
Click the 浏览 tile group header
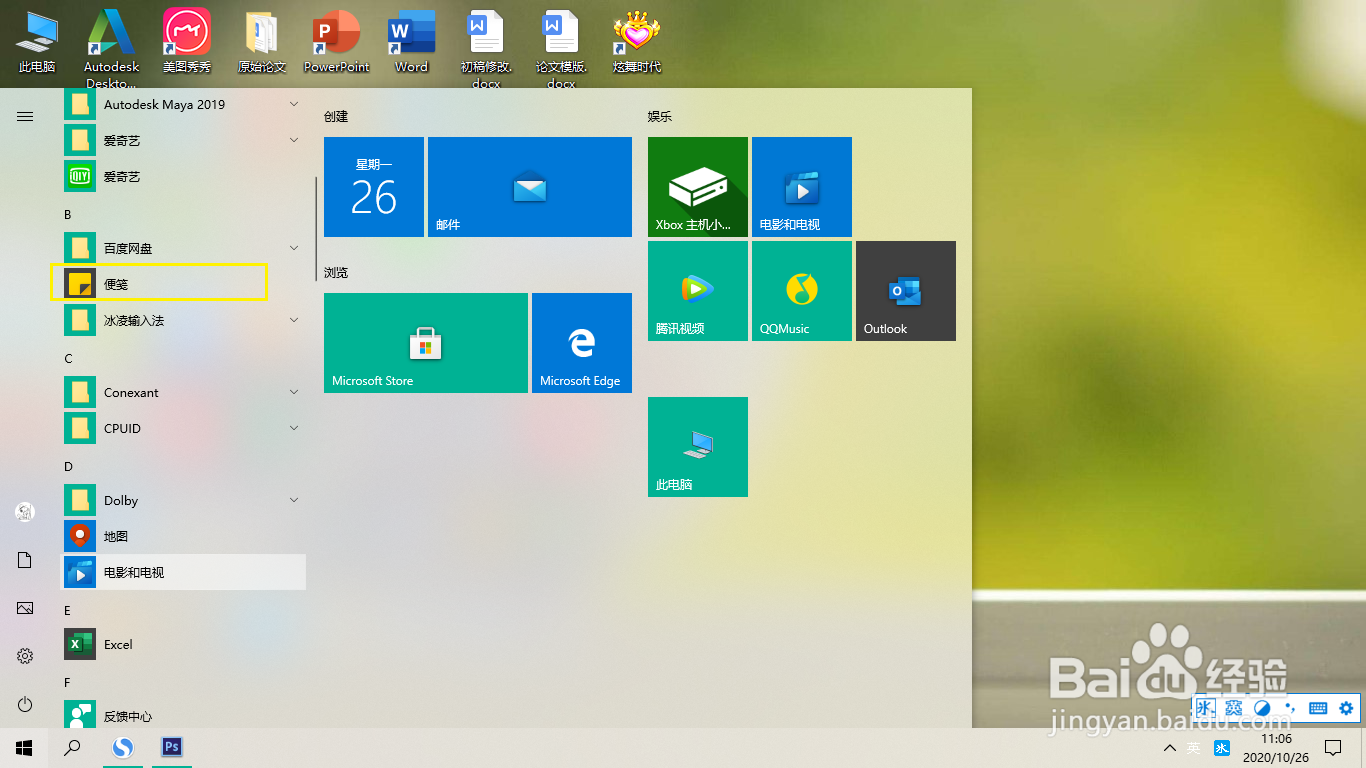[336, 272]
